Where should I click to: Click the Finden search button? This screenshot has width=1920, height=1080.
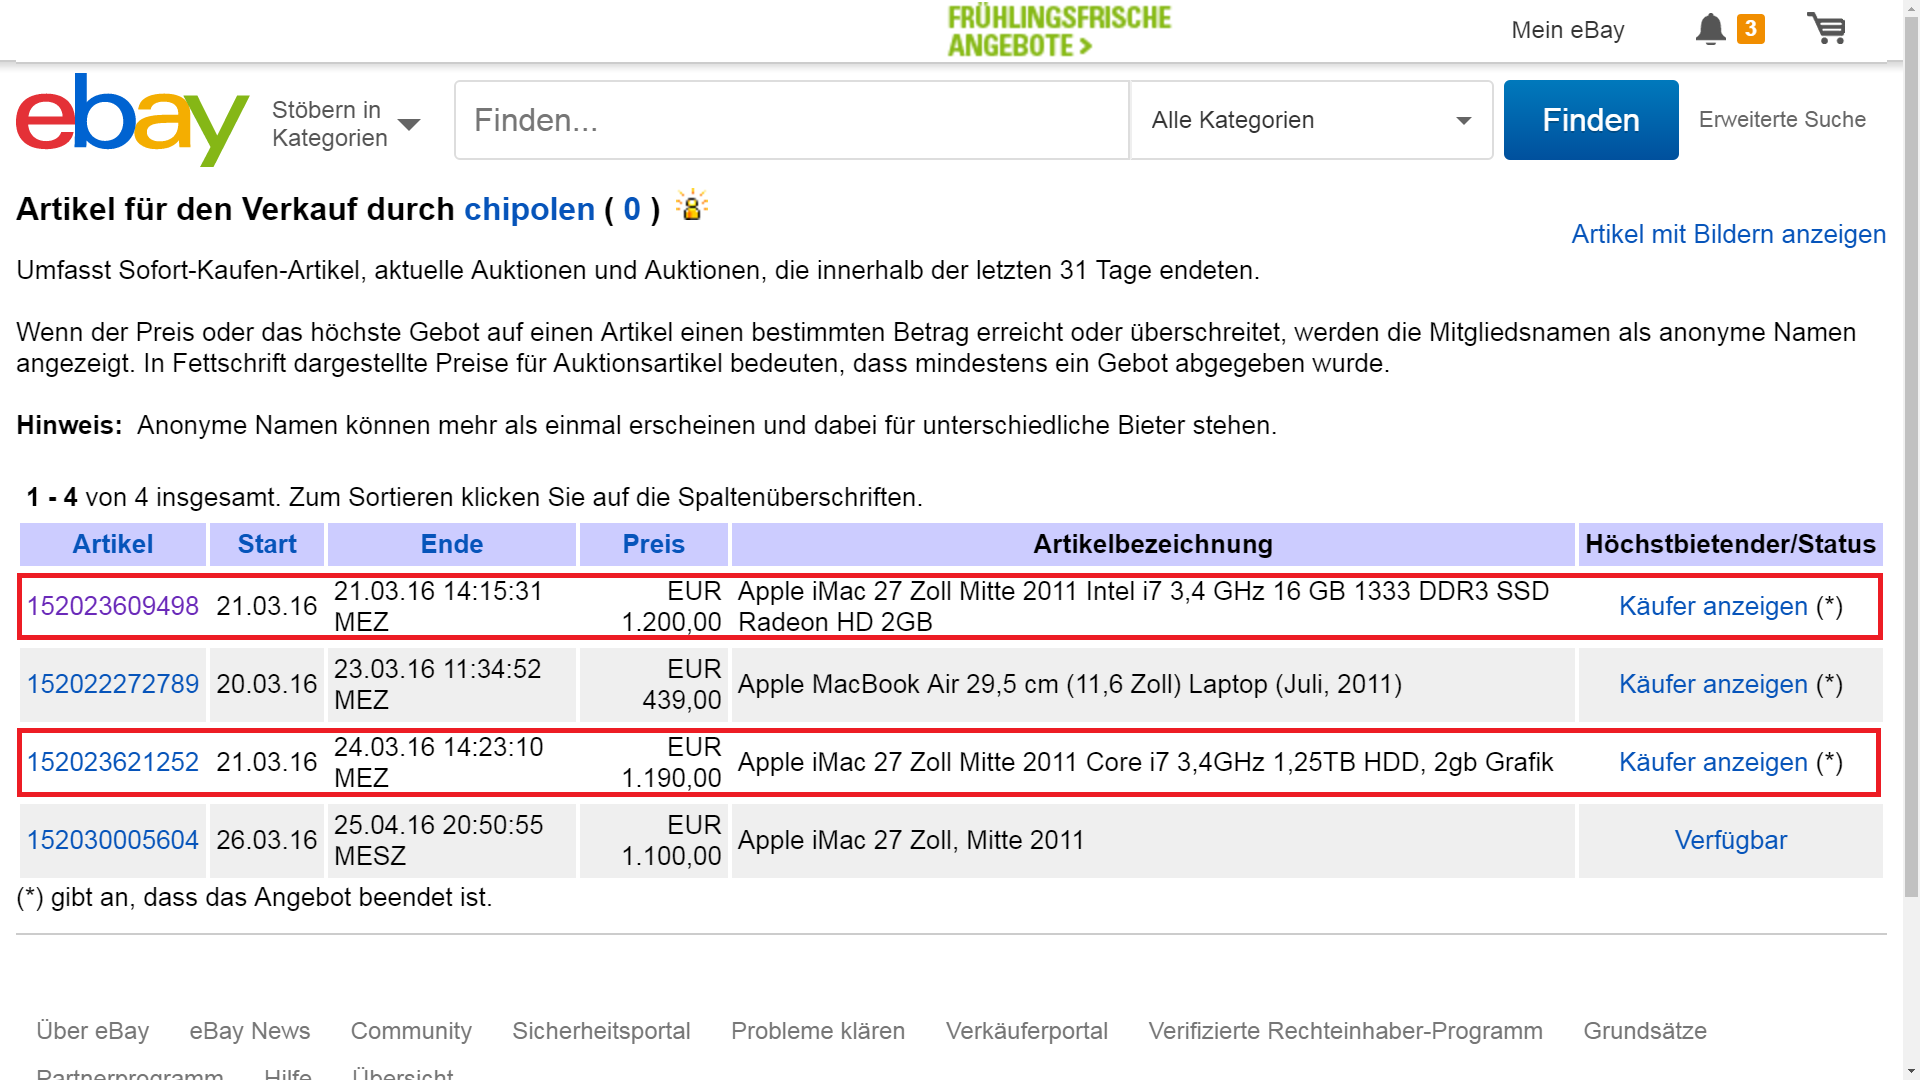1591,120
